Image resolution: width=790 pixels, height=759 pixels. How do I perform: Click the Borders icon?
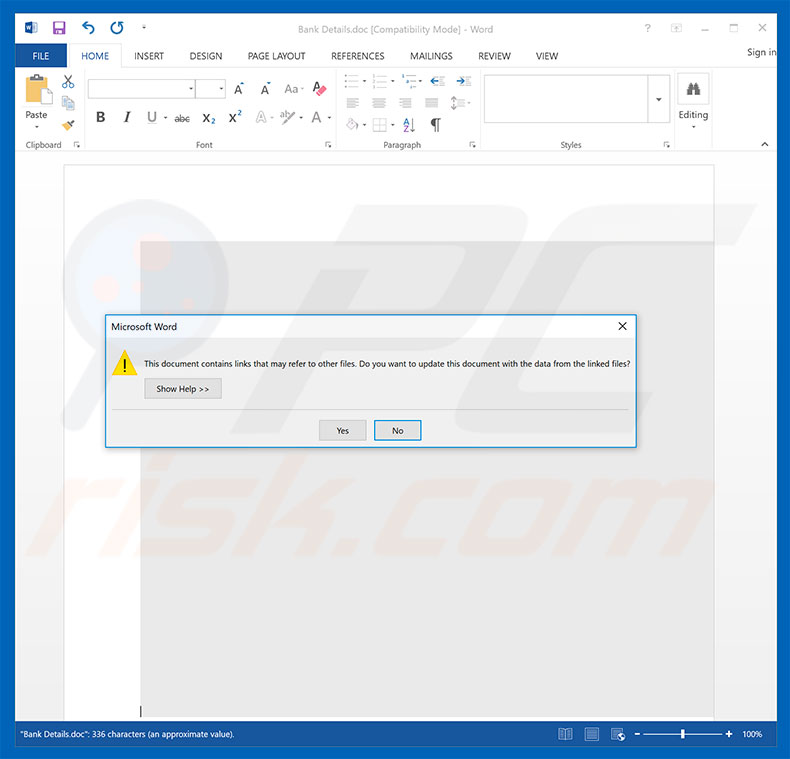[x=379, y=124]
